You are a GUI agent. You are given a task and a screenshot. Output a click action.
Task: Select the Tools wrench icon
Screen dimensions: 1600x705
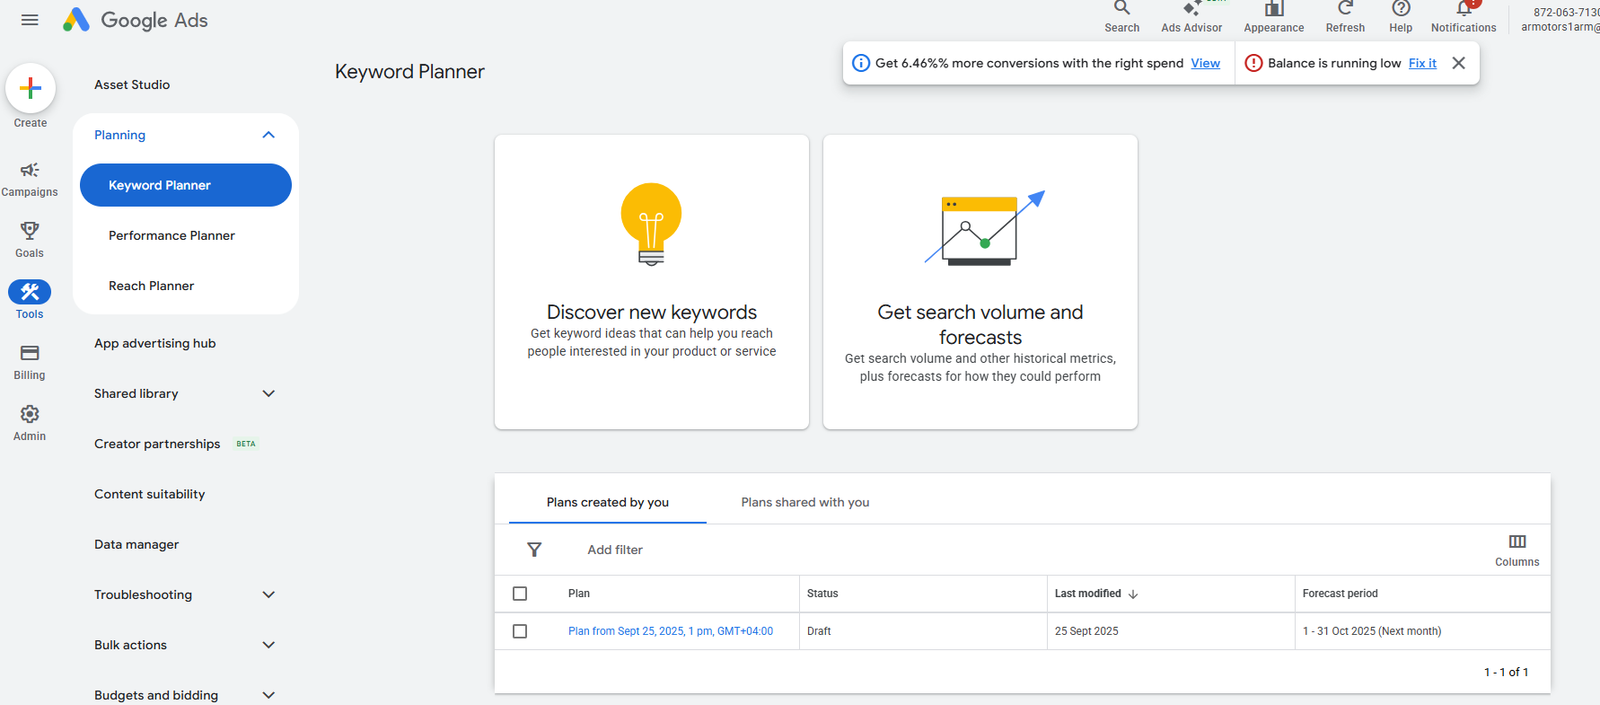30,292
